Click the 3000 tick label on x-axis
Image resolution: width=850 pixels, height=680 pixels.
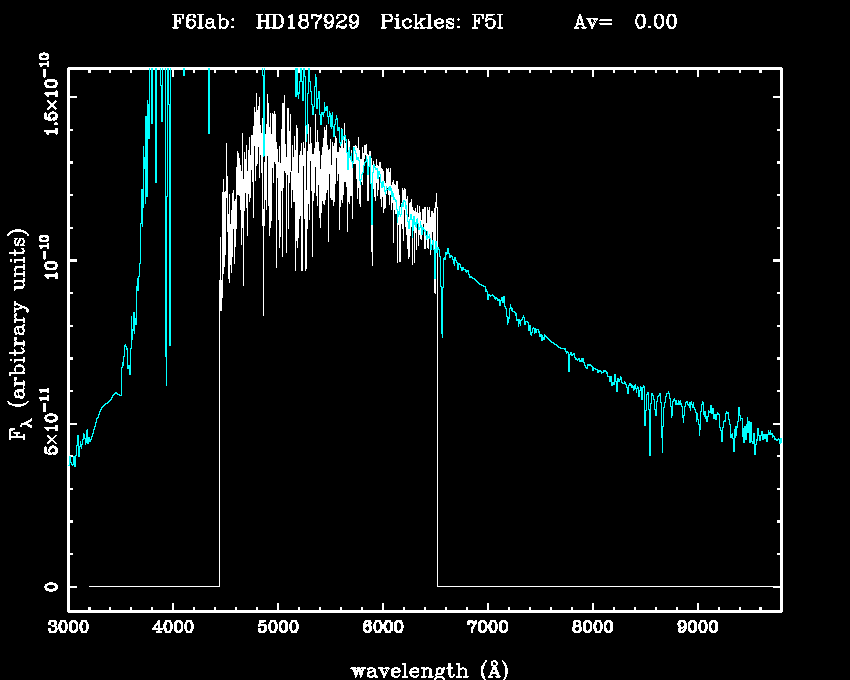click(69, 629)
